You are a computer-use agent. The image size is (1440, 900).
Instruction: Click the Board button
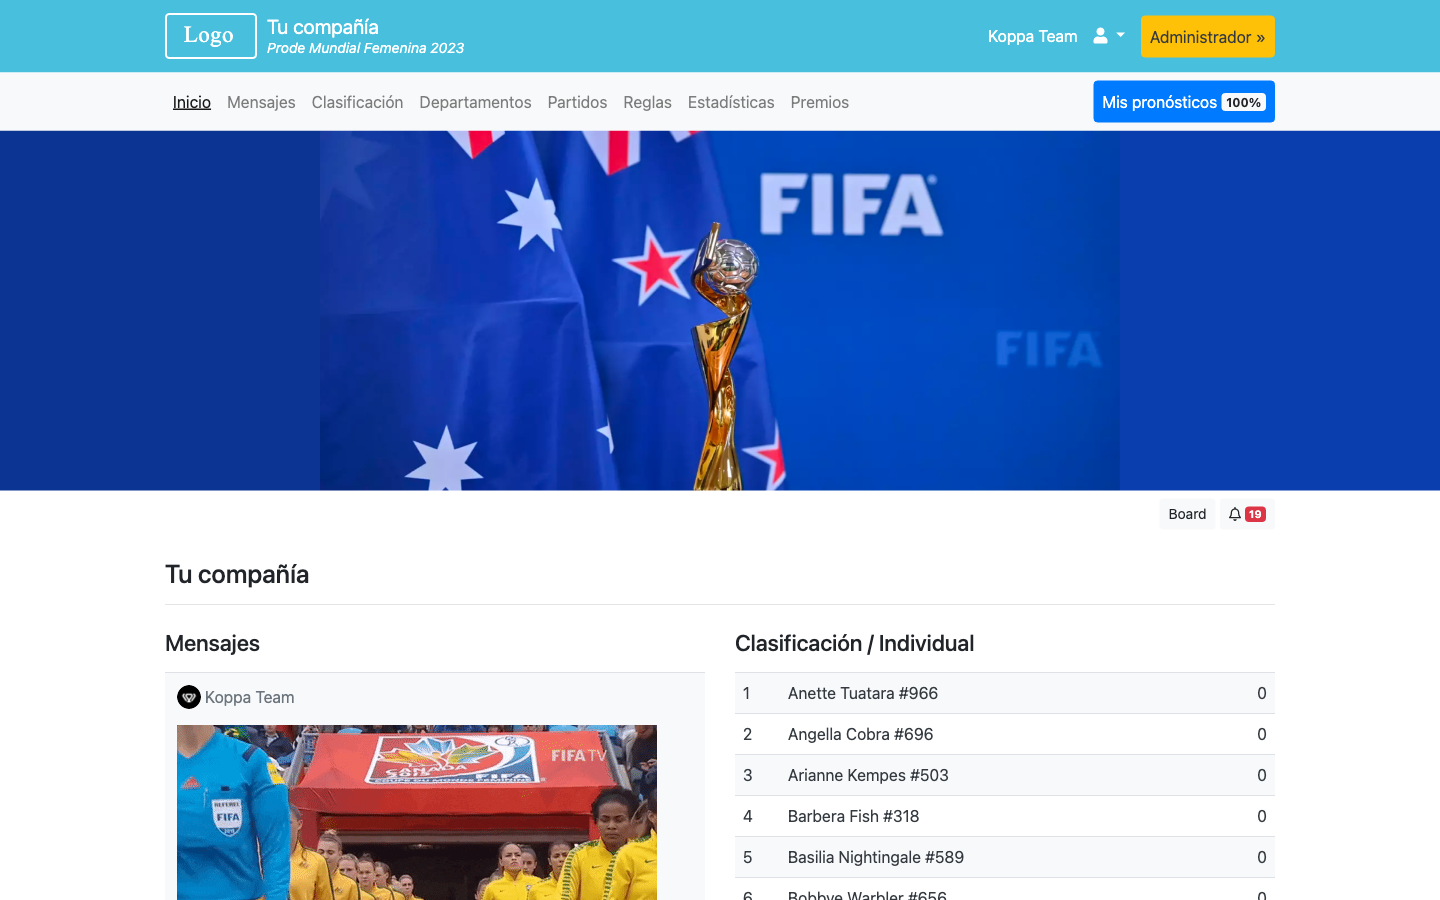coord(1187,514)
